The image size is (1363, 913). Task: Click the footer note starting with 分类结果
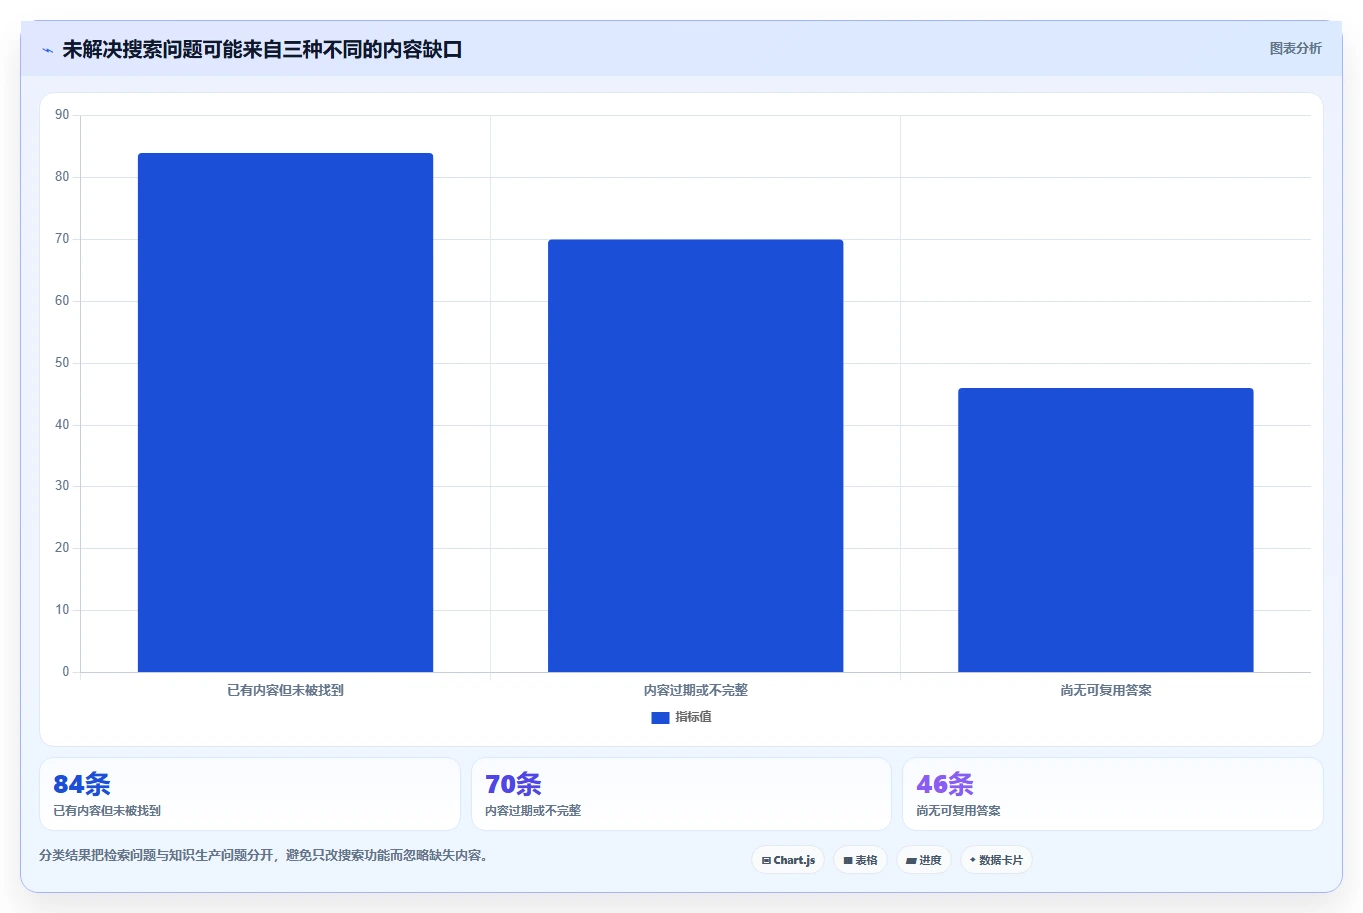265,855
